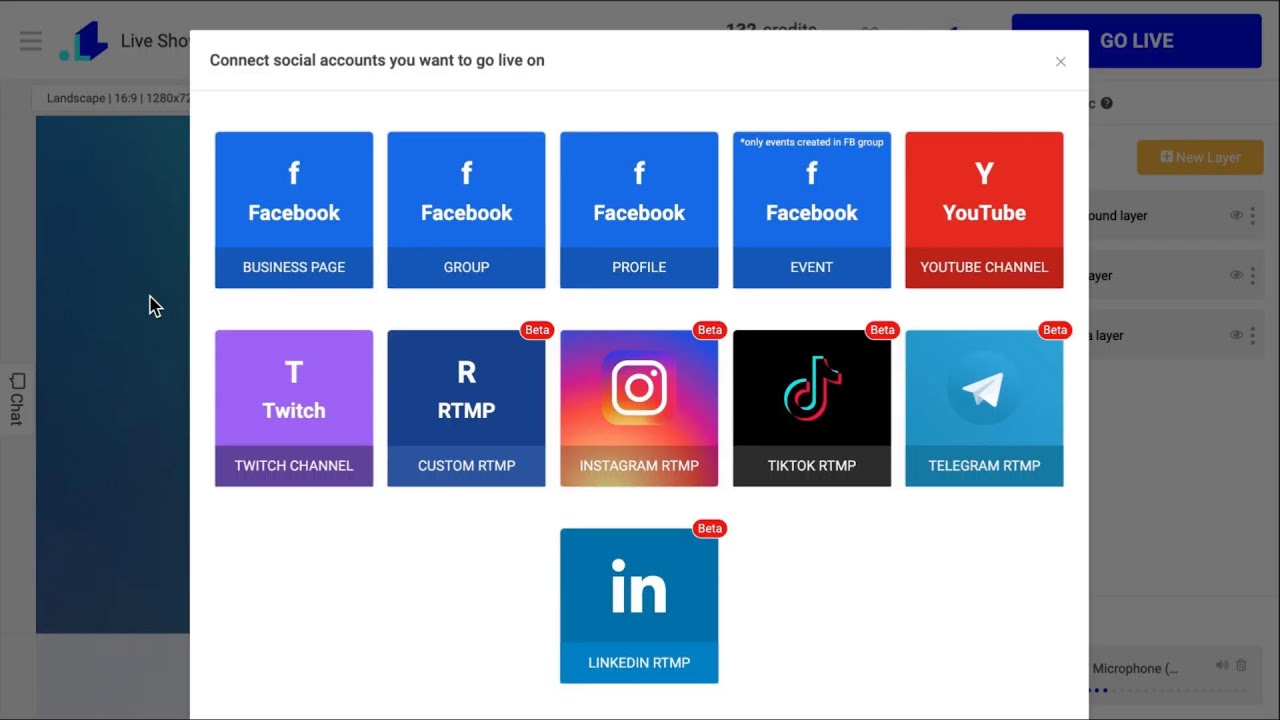
Task: Open three-dot menu on middle layer row
Action: pyautogui.click(x=1252, y=275)
